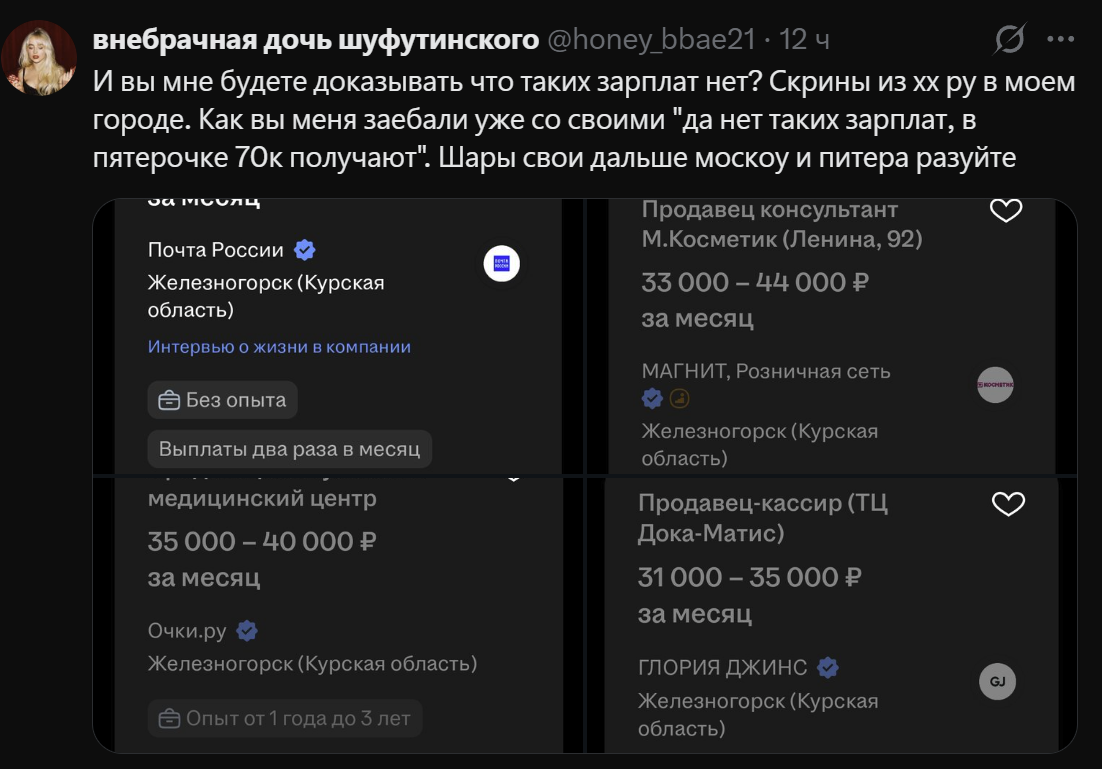This screenshot has height=769, width=1102.
Task: Open the post via the 12 ч timestamp
Action: (x=805, y=40)
